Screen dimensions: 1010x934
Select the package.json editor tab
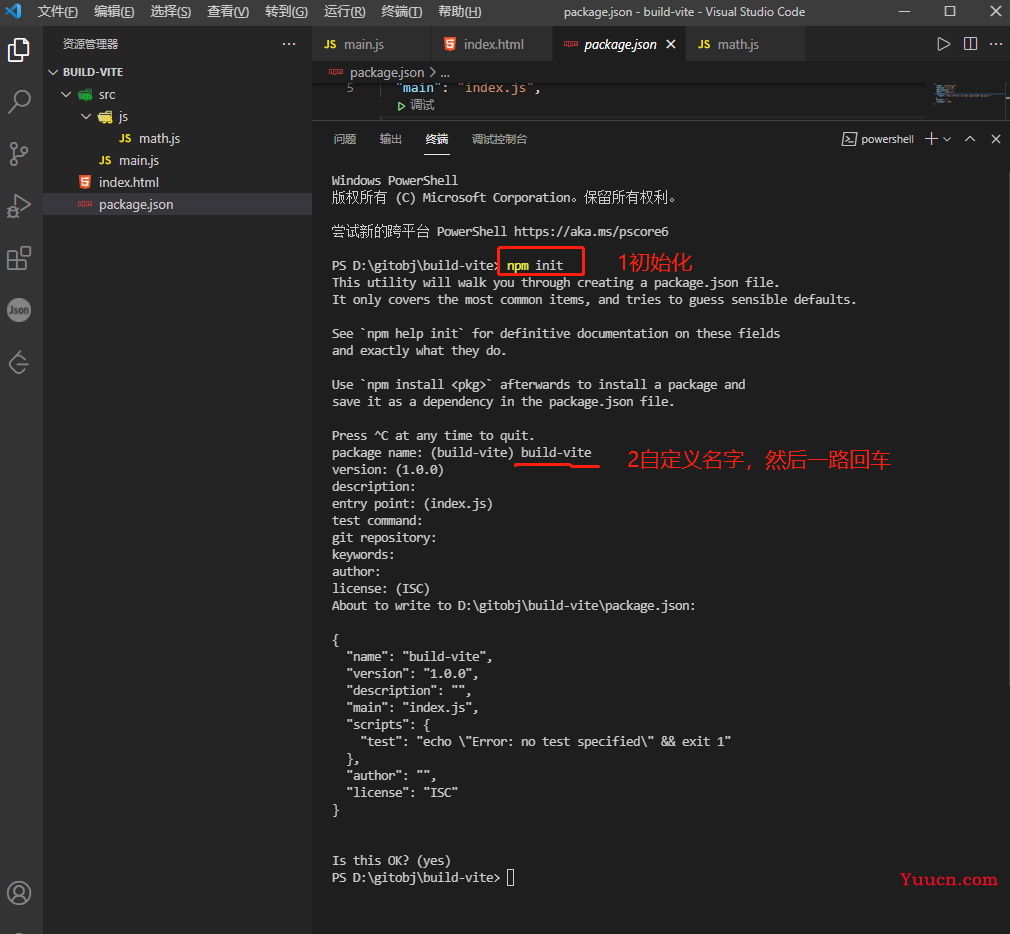(x=620, y=44)
